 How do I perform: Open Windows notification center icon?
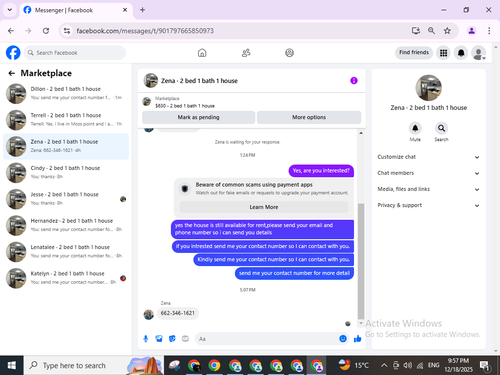(x=484, y=366)
